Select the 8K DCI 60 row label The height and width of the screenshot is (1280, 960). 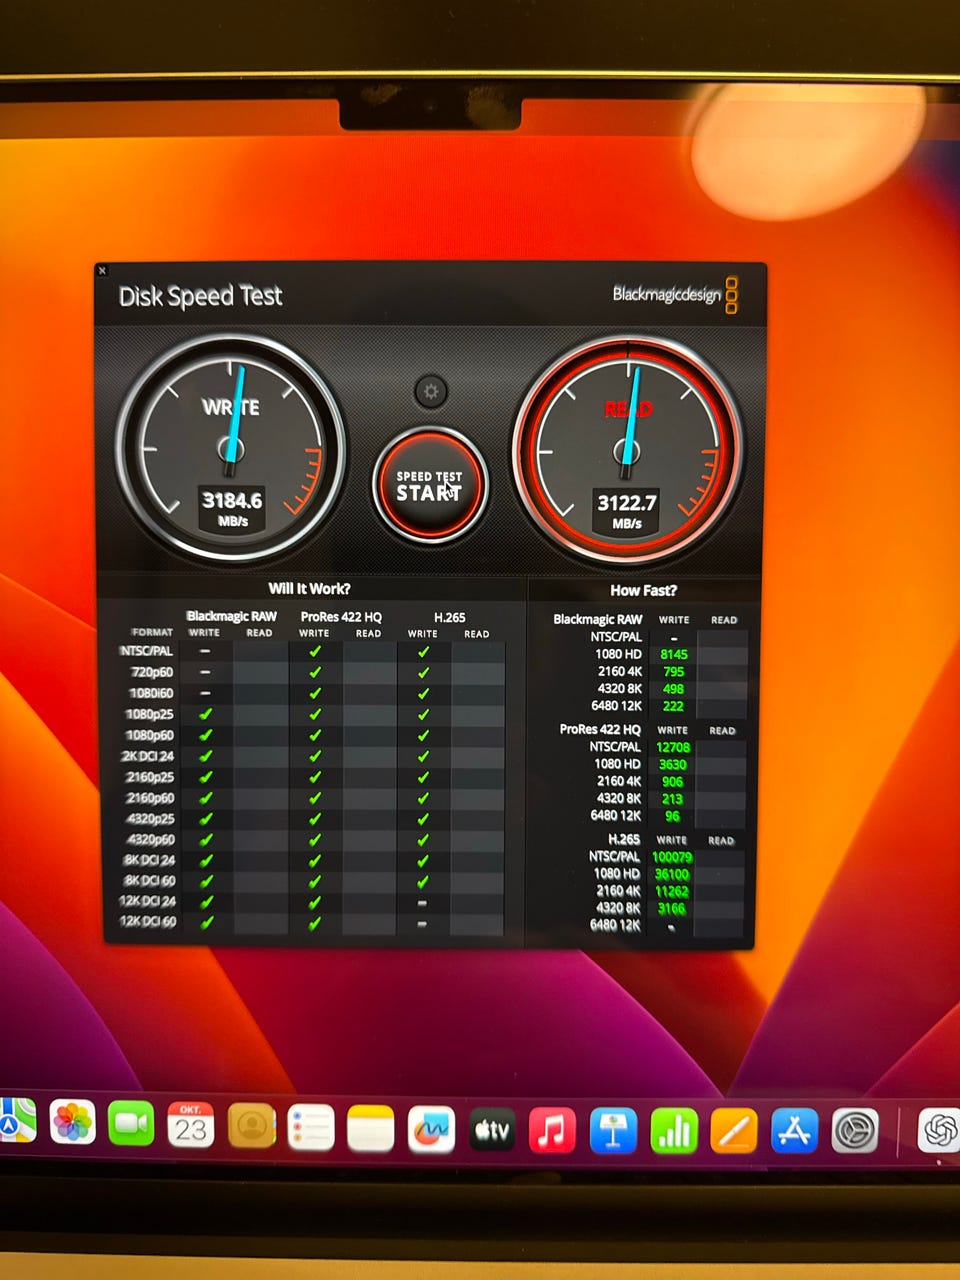click(149, 881)
